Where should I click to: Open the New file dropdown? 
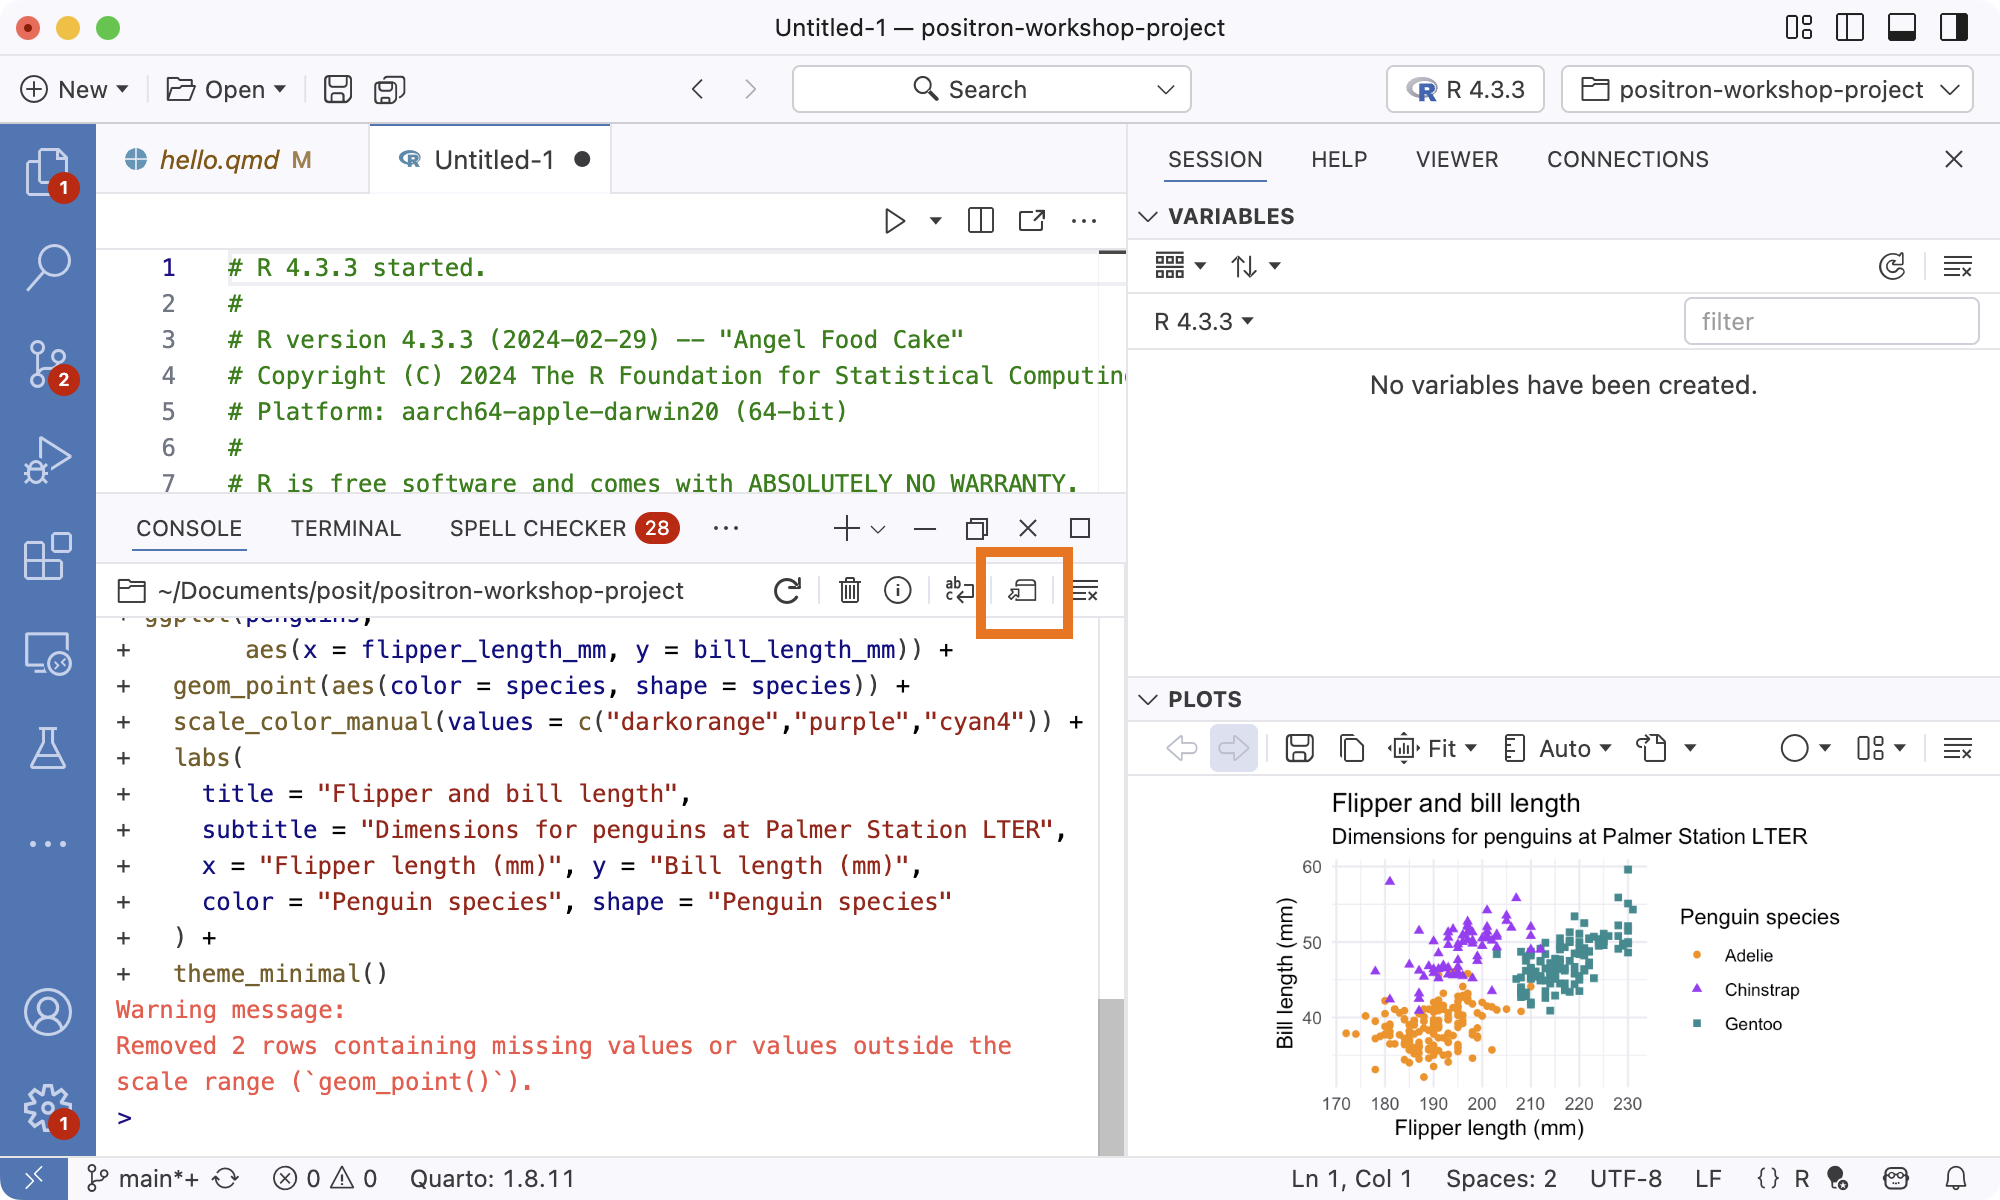coord(75,89)
